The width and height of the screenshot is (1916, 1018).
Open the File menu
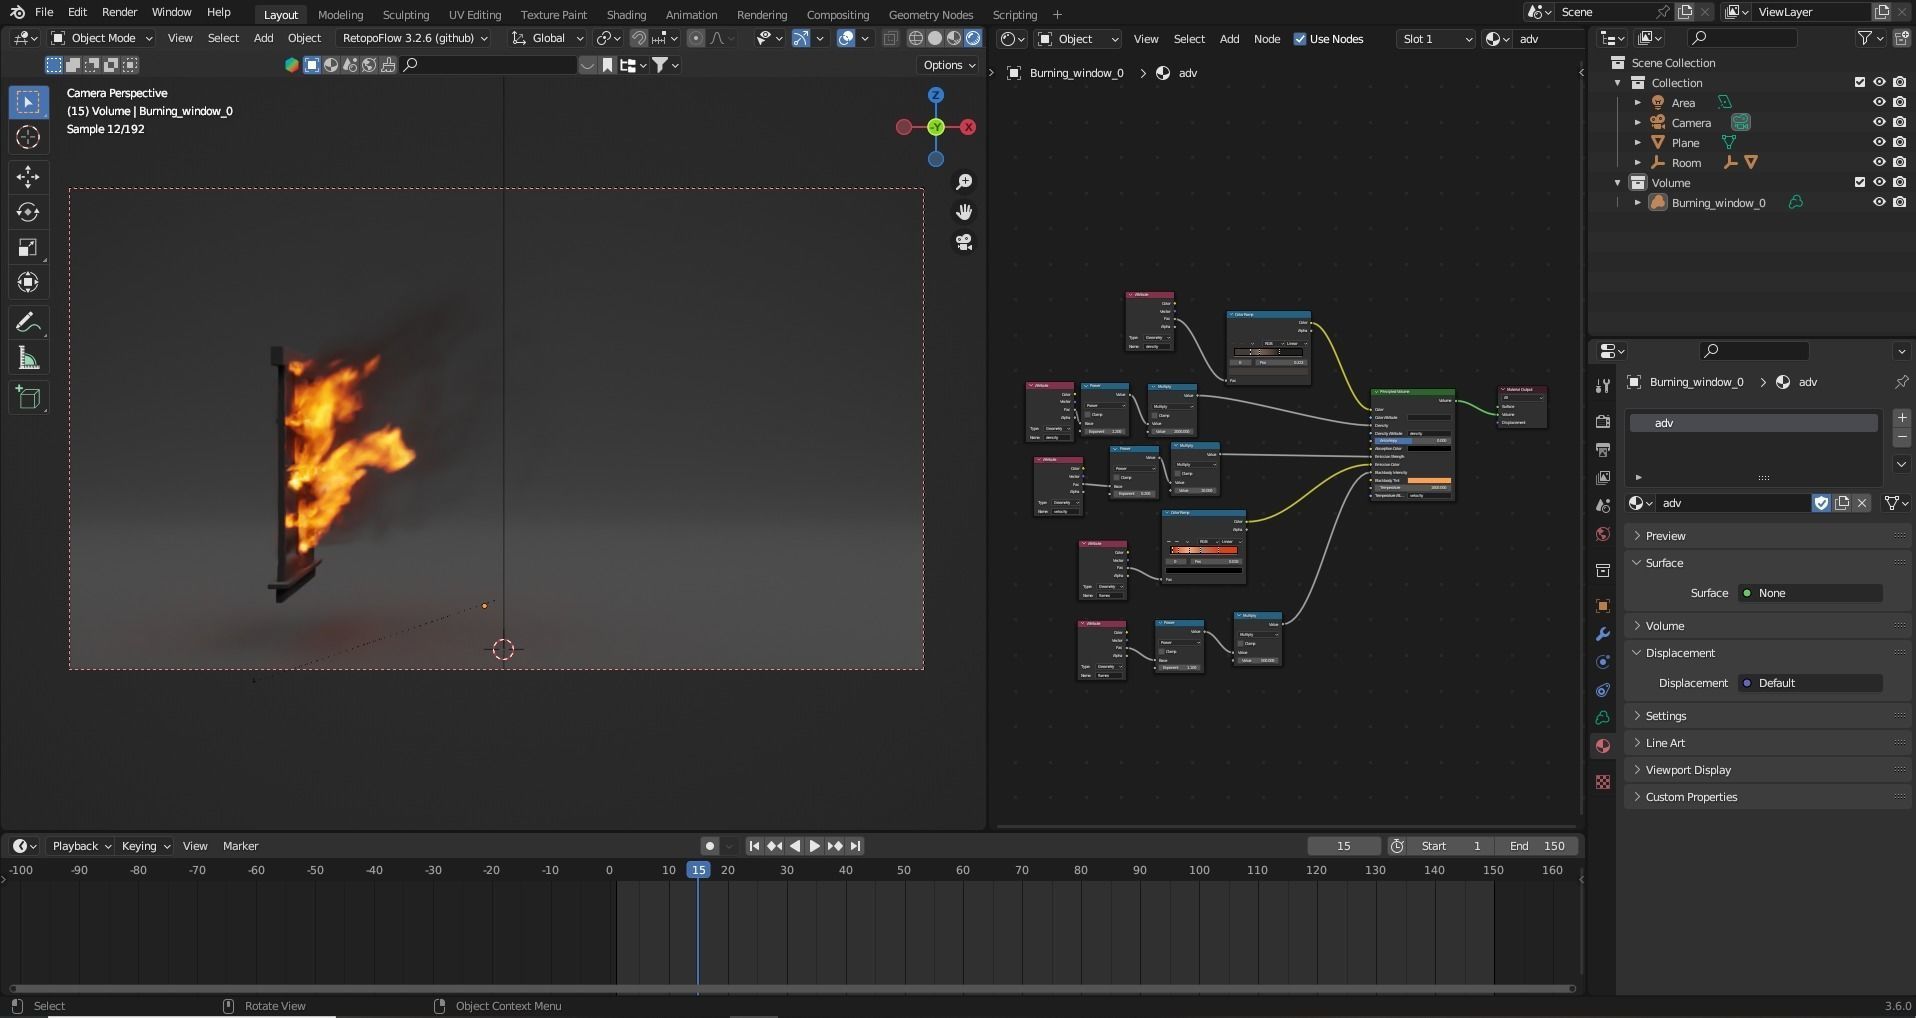point(44,12)
